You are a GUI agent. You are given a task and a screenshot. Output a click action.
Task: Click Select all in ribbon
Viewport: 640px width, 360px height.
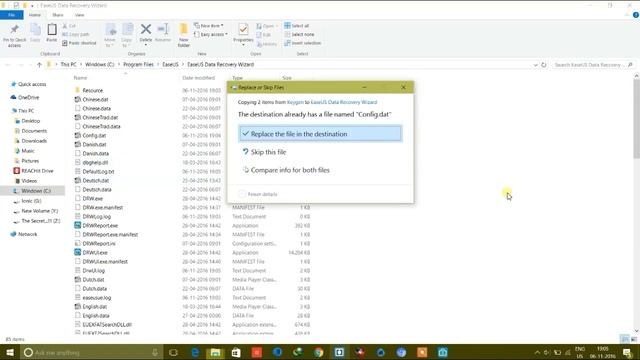tap(297, 26)
